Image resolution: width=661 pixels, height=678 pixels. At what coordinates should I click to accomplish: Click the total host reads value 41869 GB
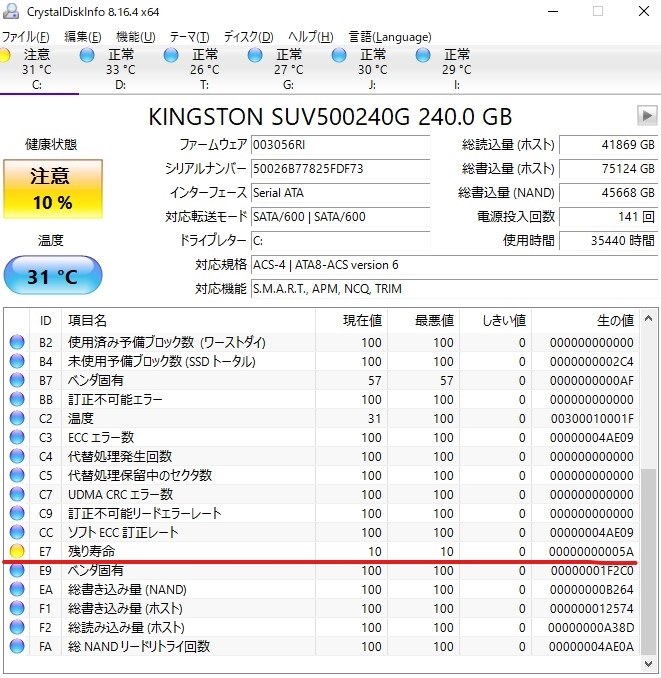(609, 145)
